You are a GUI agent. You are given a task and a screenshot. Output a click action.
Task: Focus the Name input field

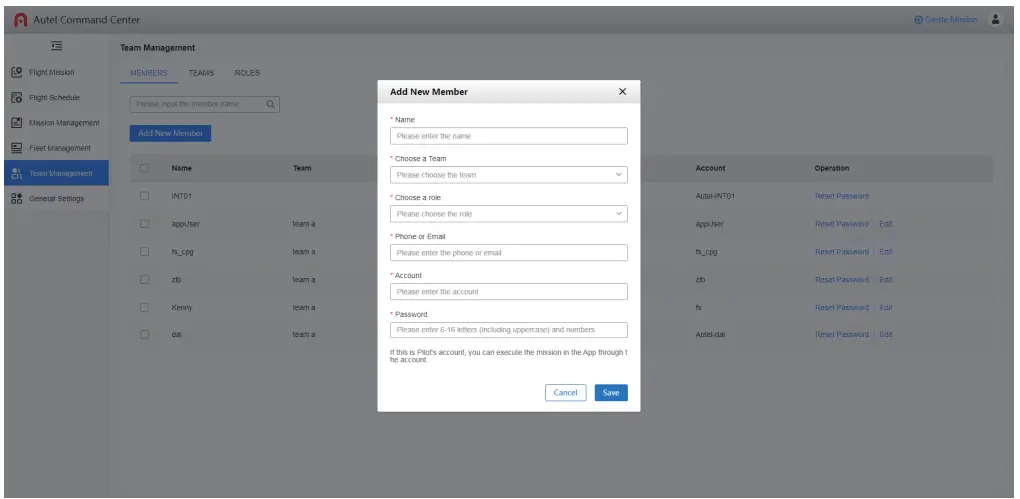(508, 136)
